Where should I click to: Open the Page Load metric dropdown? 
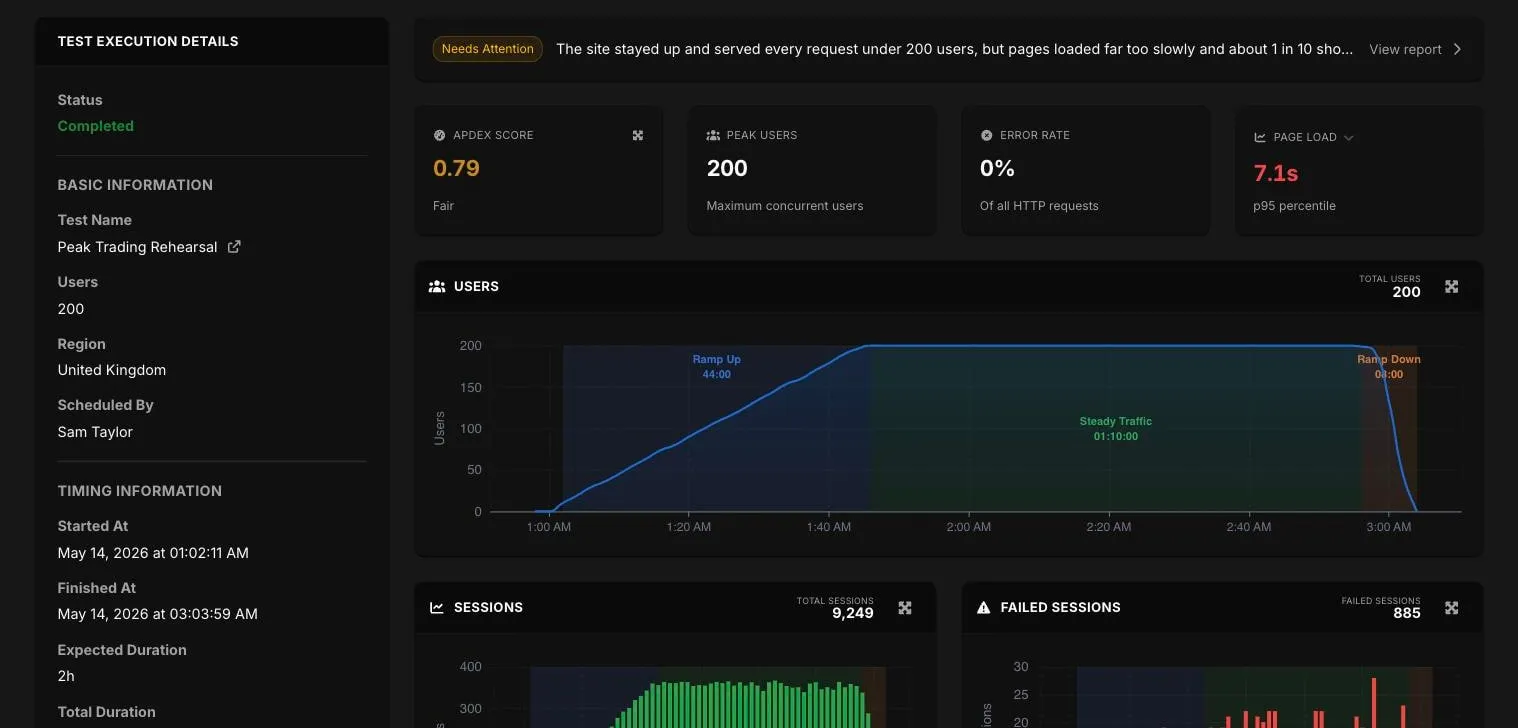coord(1348,138)
